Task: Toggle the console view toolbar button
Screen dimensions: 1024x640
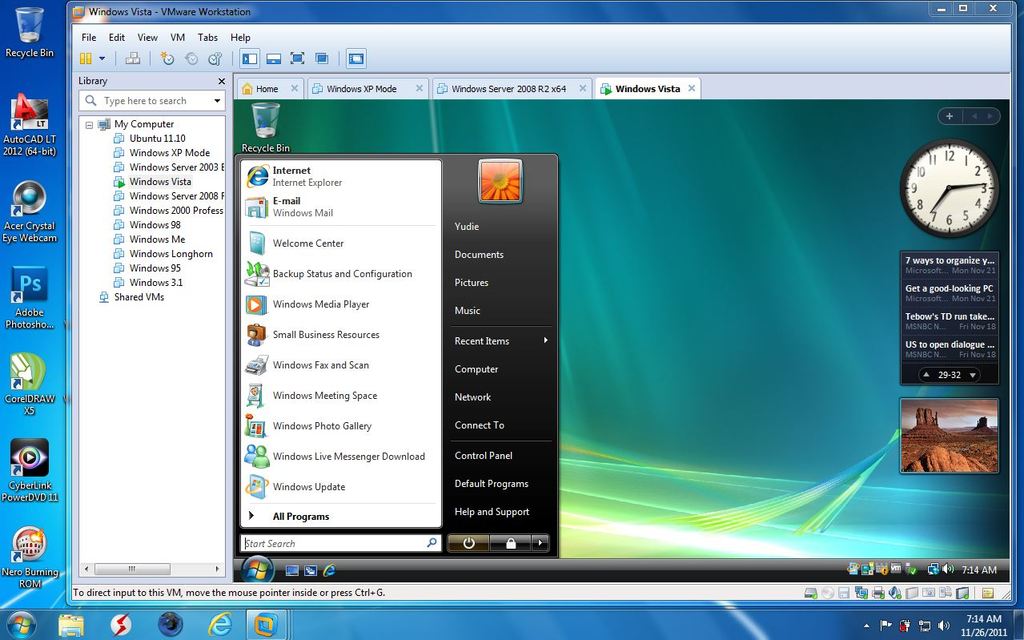Action: click(x=356, y=59)
